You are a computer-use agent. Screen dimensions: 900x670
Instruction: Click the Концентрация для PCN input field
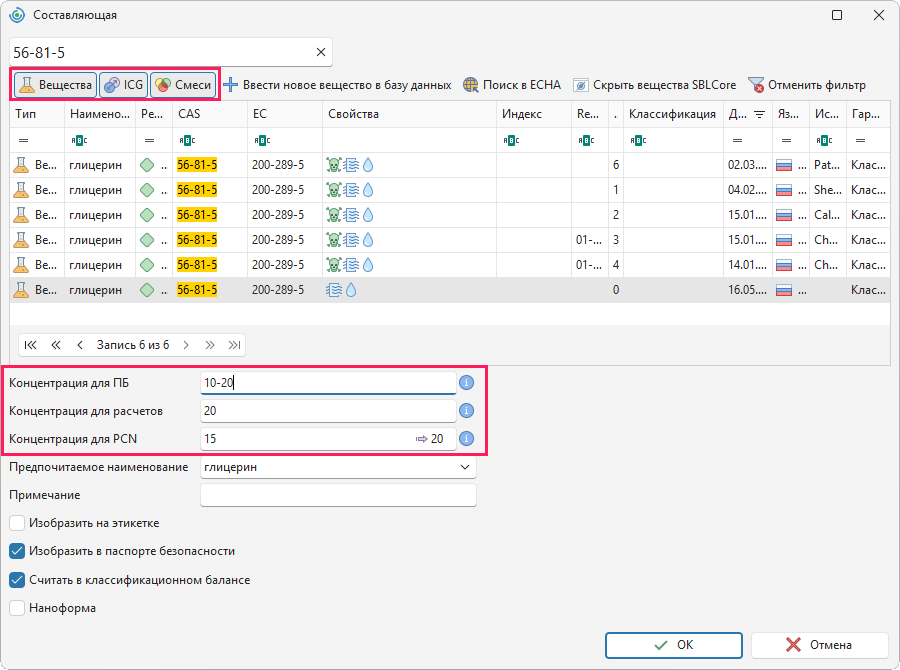[x=328, y=439]
